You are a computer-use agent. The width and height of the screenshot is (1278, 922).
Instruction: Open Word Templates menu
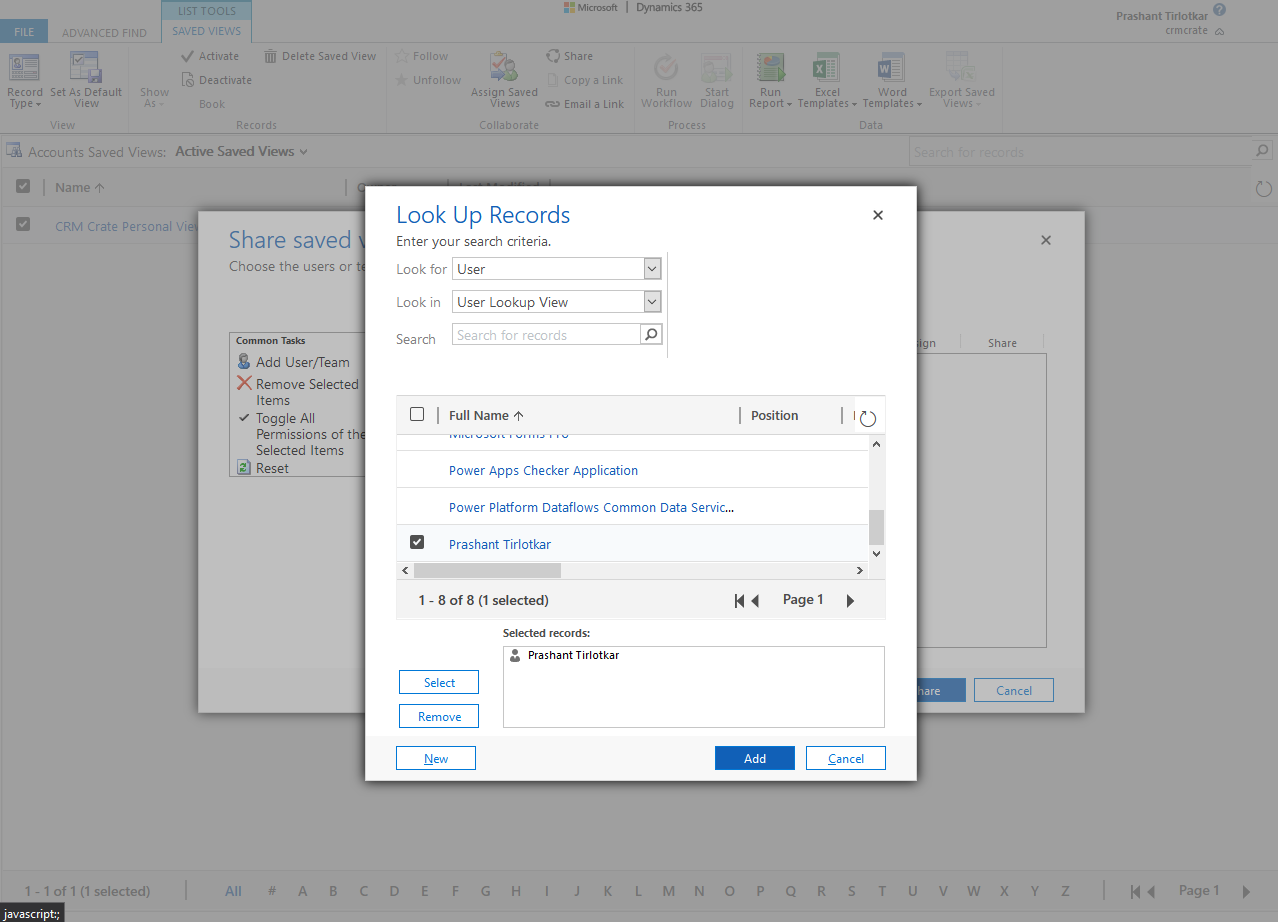coord(892,82)
